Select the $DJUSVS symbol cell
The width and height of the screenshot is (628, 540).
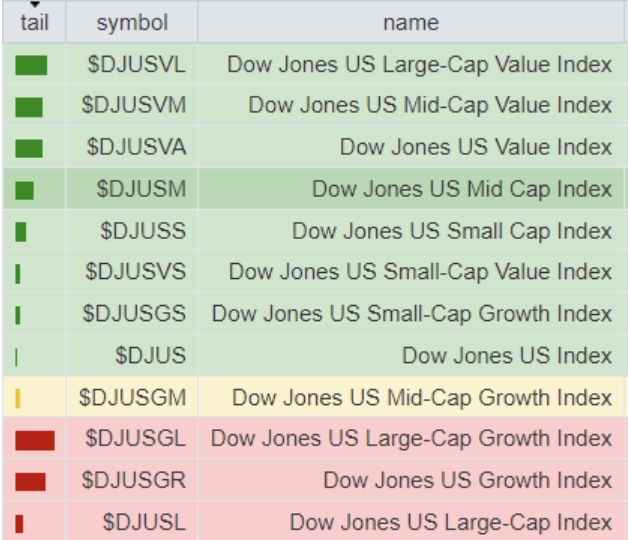coord(136,272)
